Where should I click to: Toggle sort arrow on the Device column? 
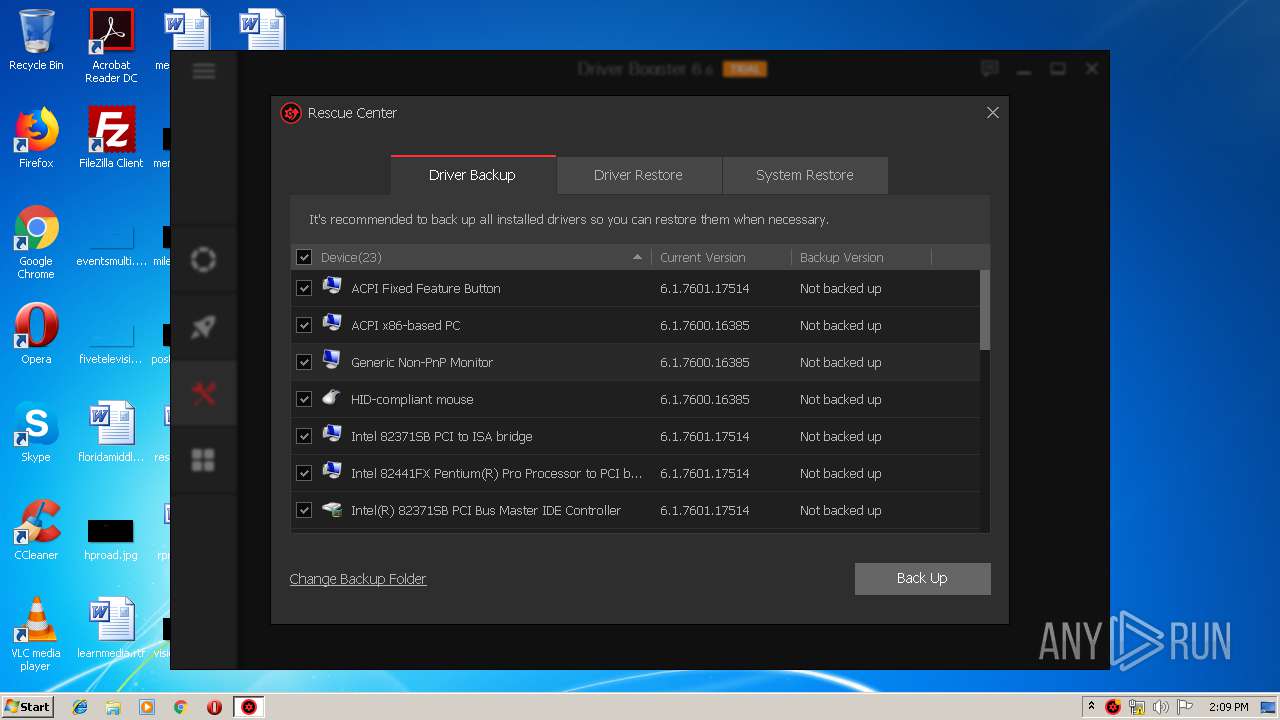point(637,257)
